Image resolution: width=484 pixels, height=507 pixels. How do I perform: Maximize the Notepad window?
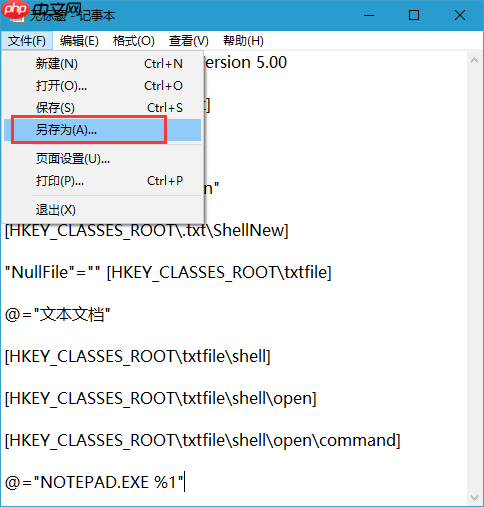point(414,15)
